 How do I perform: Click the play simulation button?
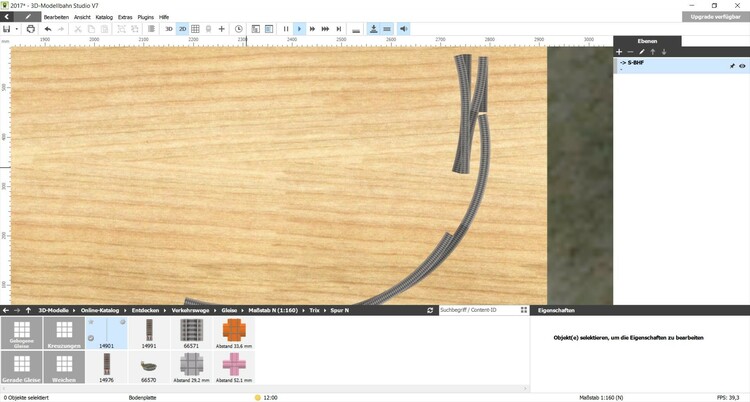pyautogui.click(x=299, y=29)
